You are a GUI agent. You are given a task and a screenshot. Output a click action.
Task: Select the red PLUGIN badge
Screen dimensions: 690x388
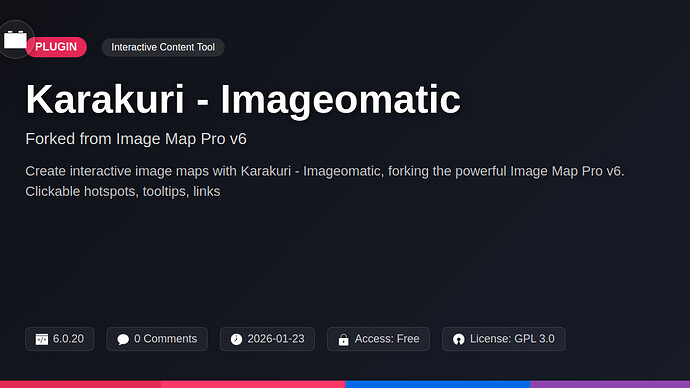click(x=56, y=47)
